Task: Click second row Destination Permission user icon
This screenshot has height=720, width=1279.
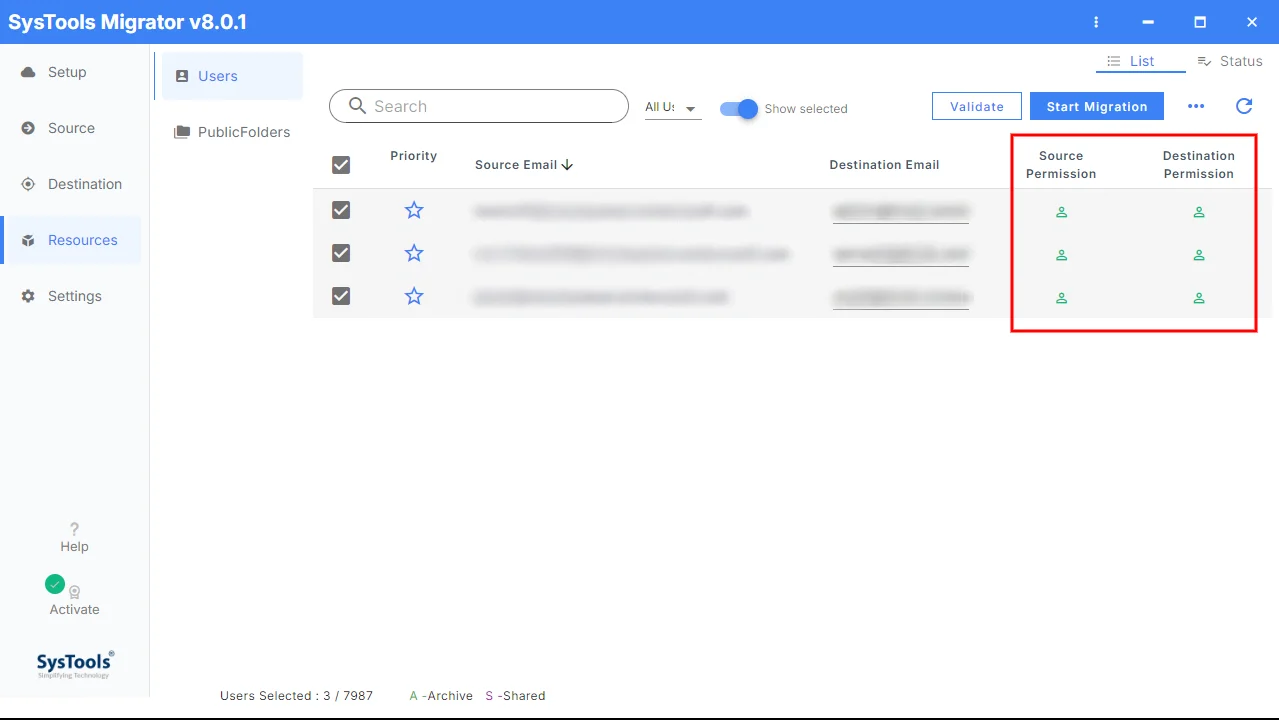Action: click(1198, 255)
